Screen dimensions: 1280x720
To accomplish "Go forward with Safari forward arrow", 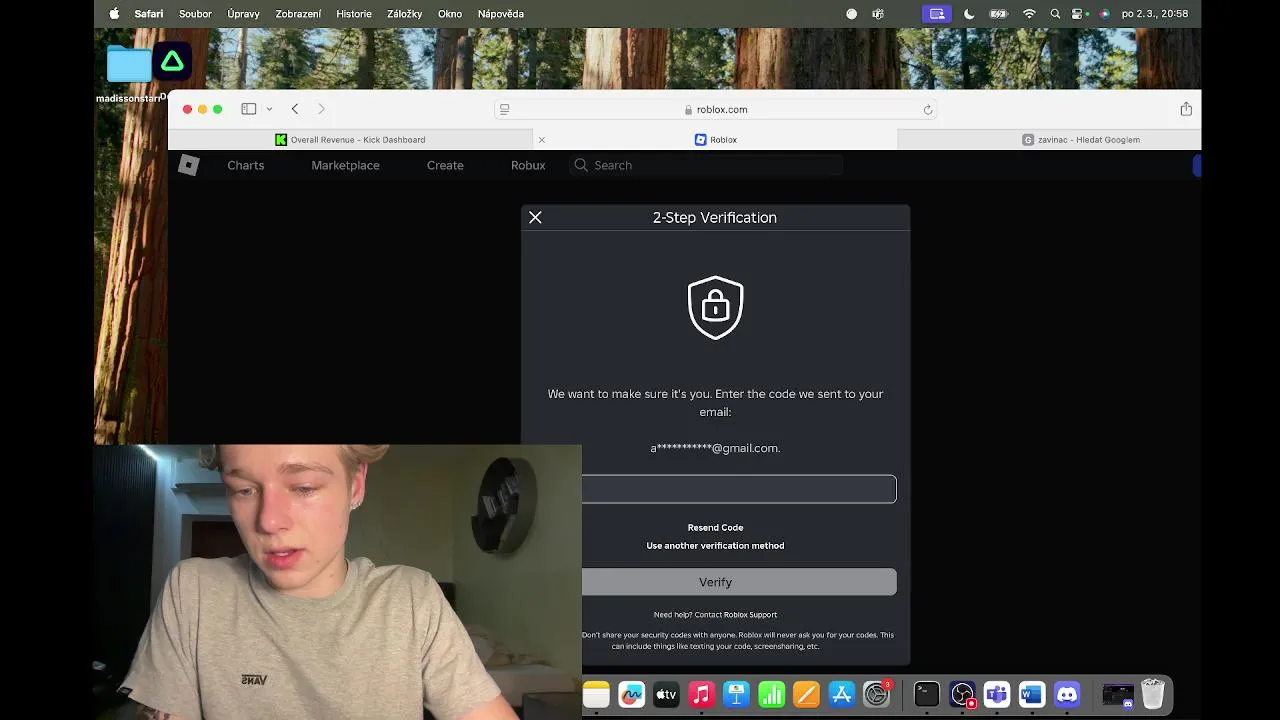I will coord(321,109).
